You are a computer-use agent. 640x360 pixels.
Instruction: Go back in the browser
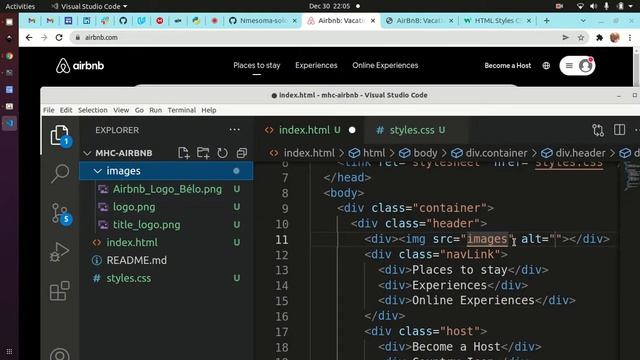pos(29,38)
